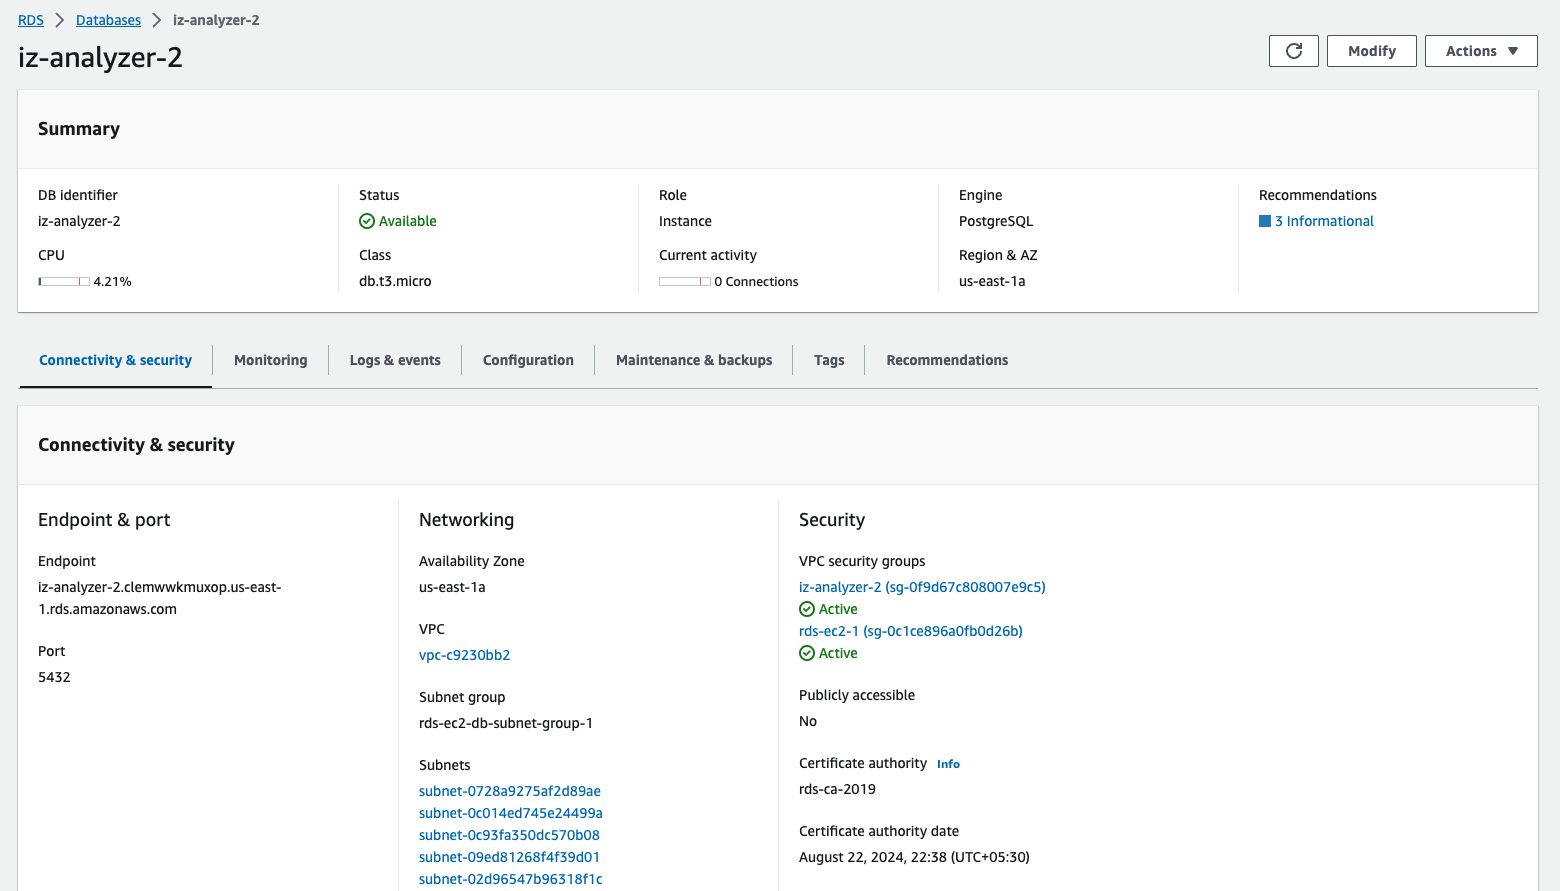Image resolution: width=1560 pixels, height=891 pixels.
Task: Click the subnet group rds-ec2-db-subnet-group-1 text
Action: click(x=506, y=723)
